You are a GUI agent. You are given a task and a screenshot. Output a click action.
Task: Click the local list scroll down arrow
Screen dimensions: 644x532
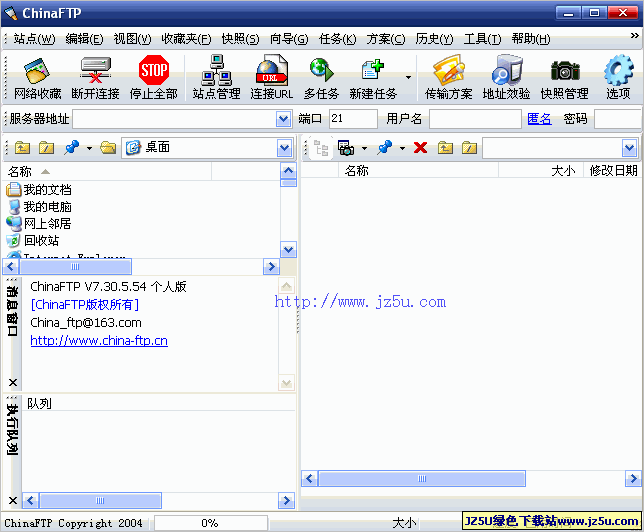click(x=288, y=249)
